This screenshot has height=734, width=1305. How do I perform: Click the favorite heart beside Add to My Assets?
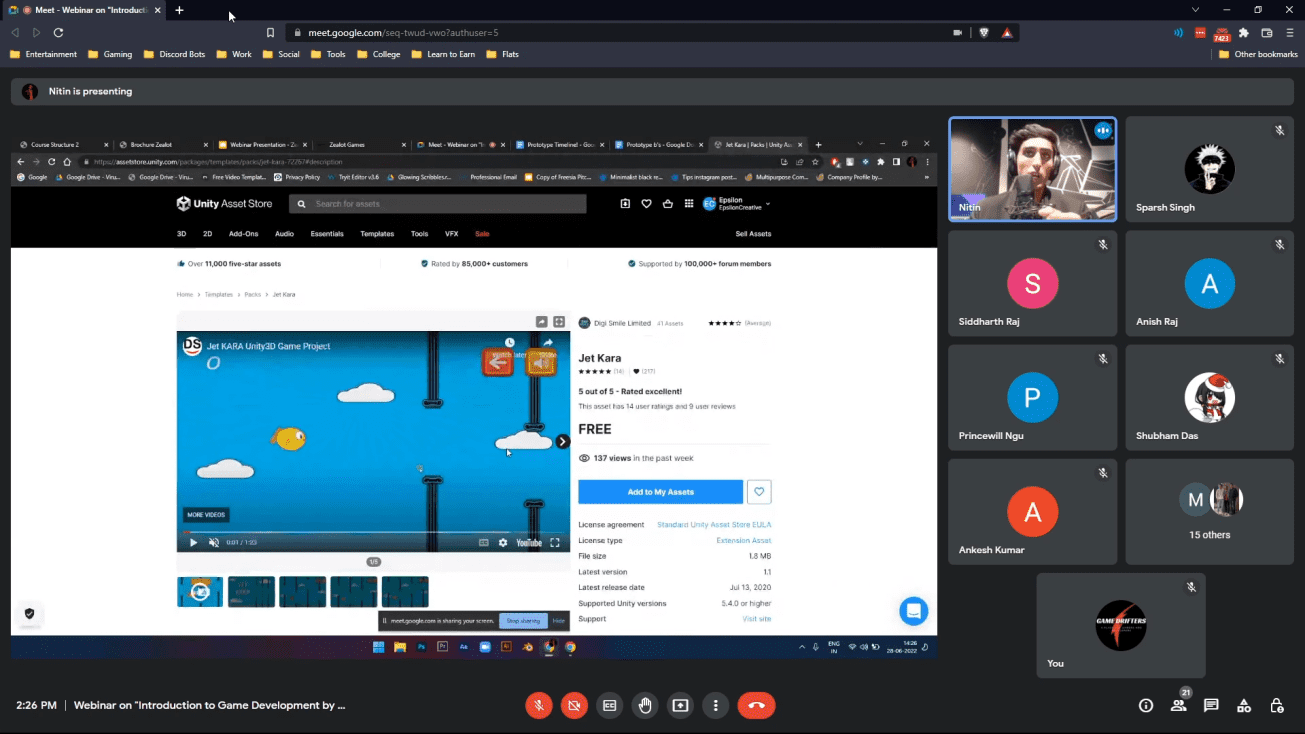pyautogui.click(x=759, y=492)
